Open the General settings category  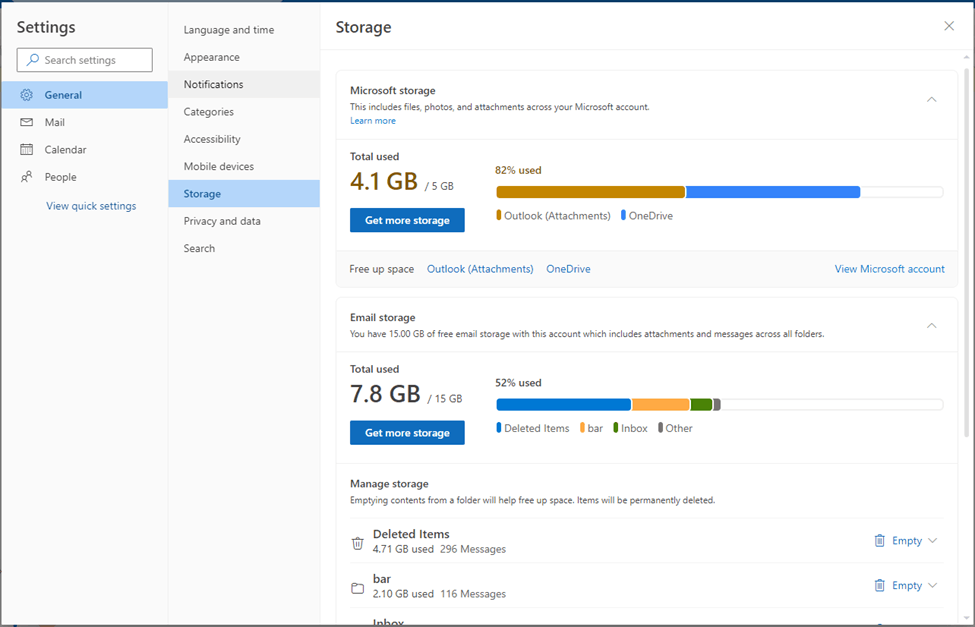tap(85, 95)
